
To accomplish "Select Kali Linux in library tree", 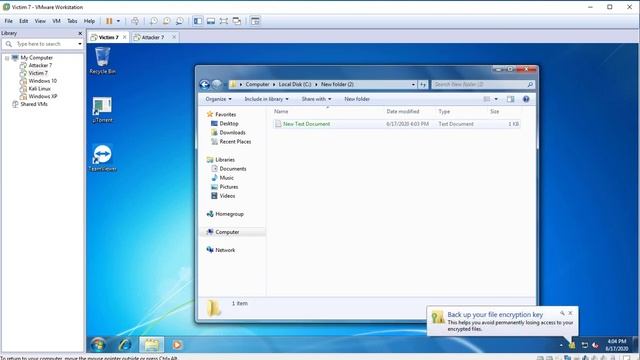I will pos(40,89).
